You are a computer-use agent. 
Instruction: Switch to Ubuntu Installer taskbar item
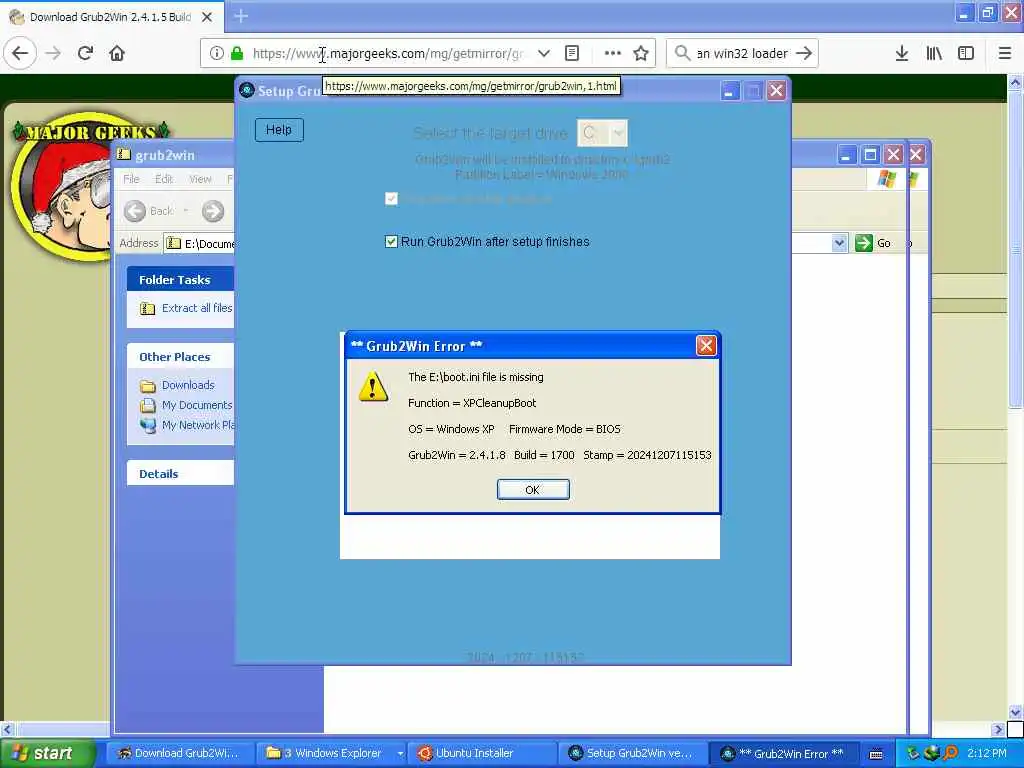(482, 754)
